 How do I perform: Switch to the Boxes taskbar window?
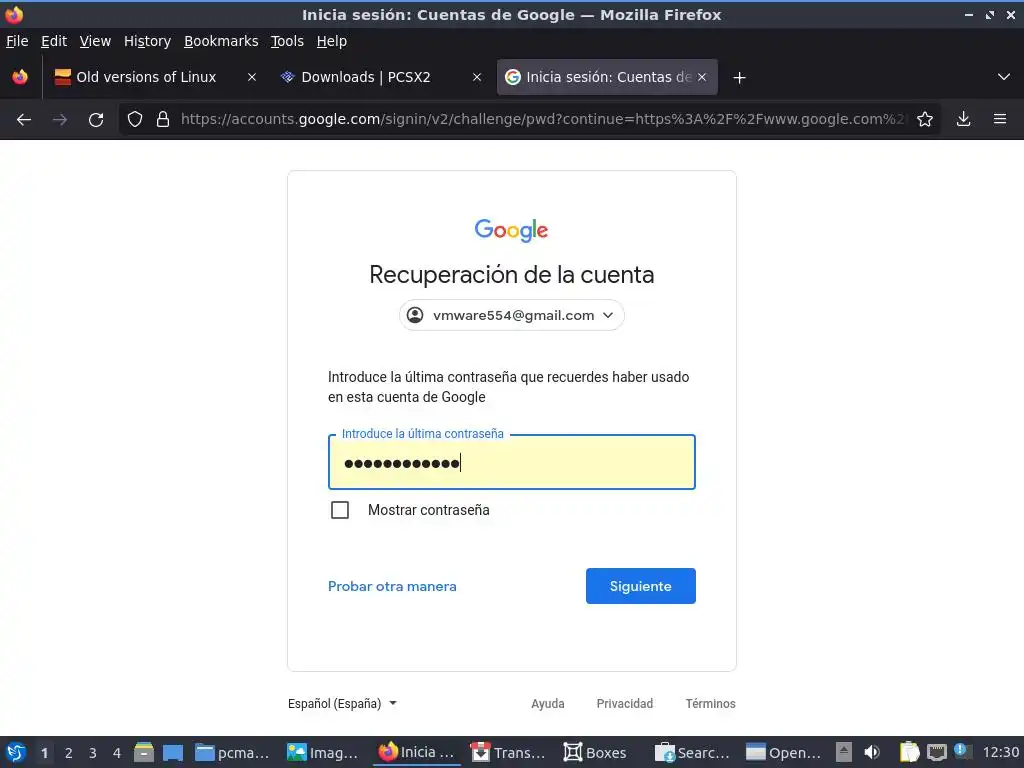pos(595,752)
